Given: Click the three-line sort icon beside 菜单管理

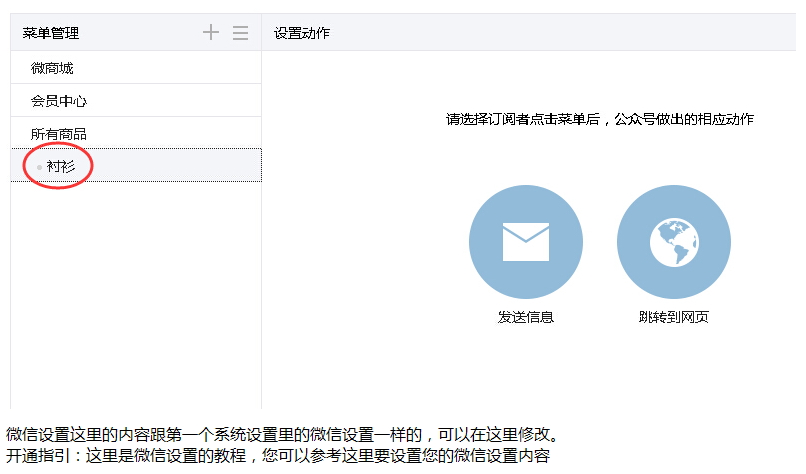Looking at the screenshot, I should tap(240, 32).
